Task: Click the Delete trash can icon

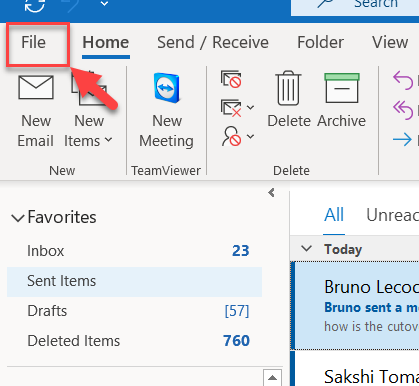Action: point(288,88)
